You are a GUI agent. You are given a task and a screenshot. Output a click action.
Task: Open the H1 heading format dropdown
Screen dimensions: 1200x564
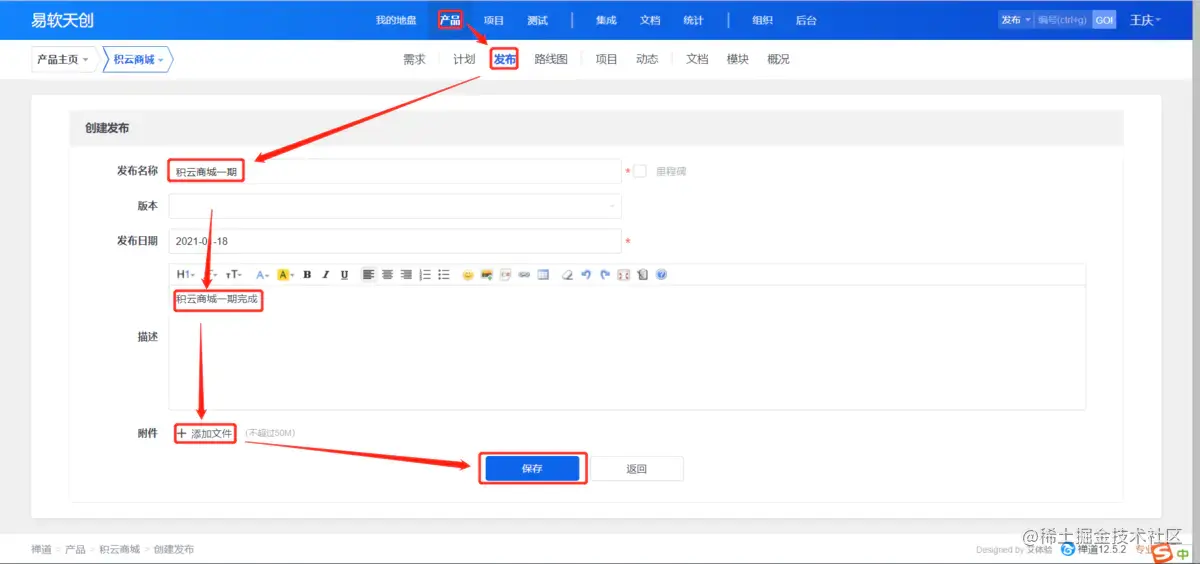point(186,274)
